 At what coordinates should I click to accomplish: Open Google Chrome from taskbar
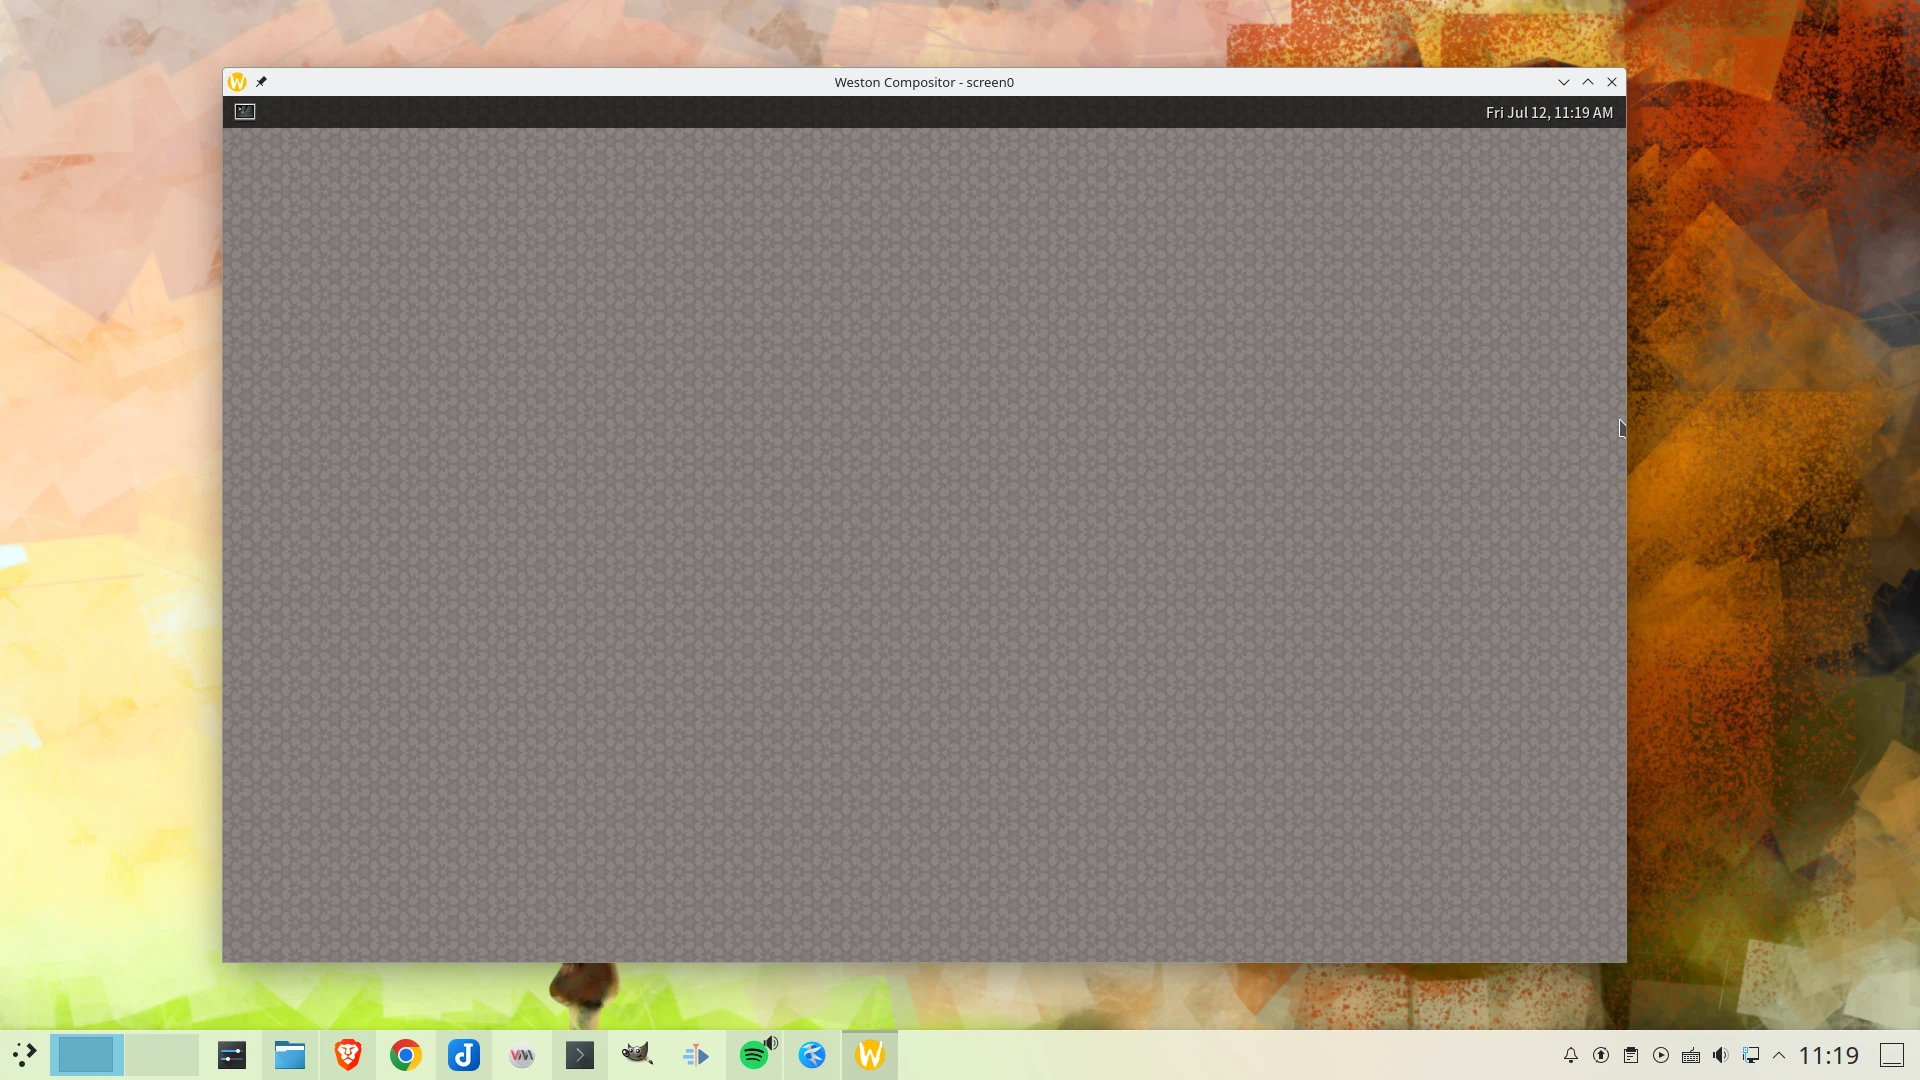pyautogui.click(x=406, y=1055)
